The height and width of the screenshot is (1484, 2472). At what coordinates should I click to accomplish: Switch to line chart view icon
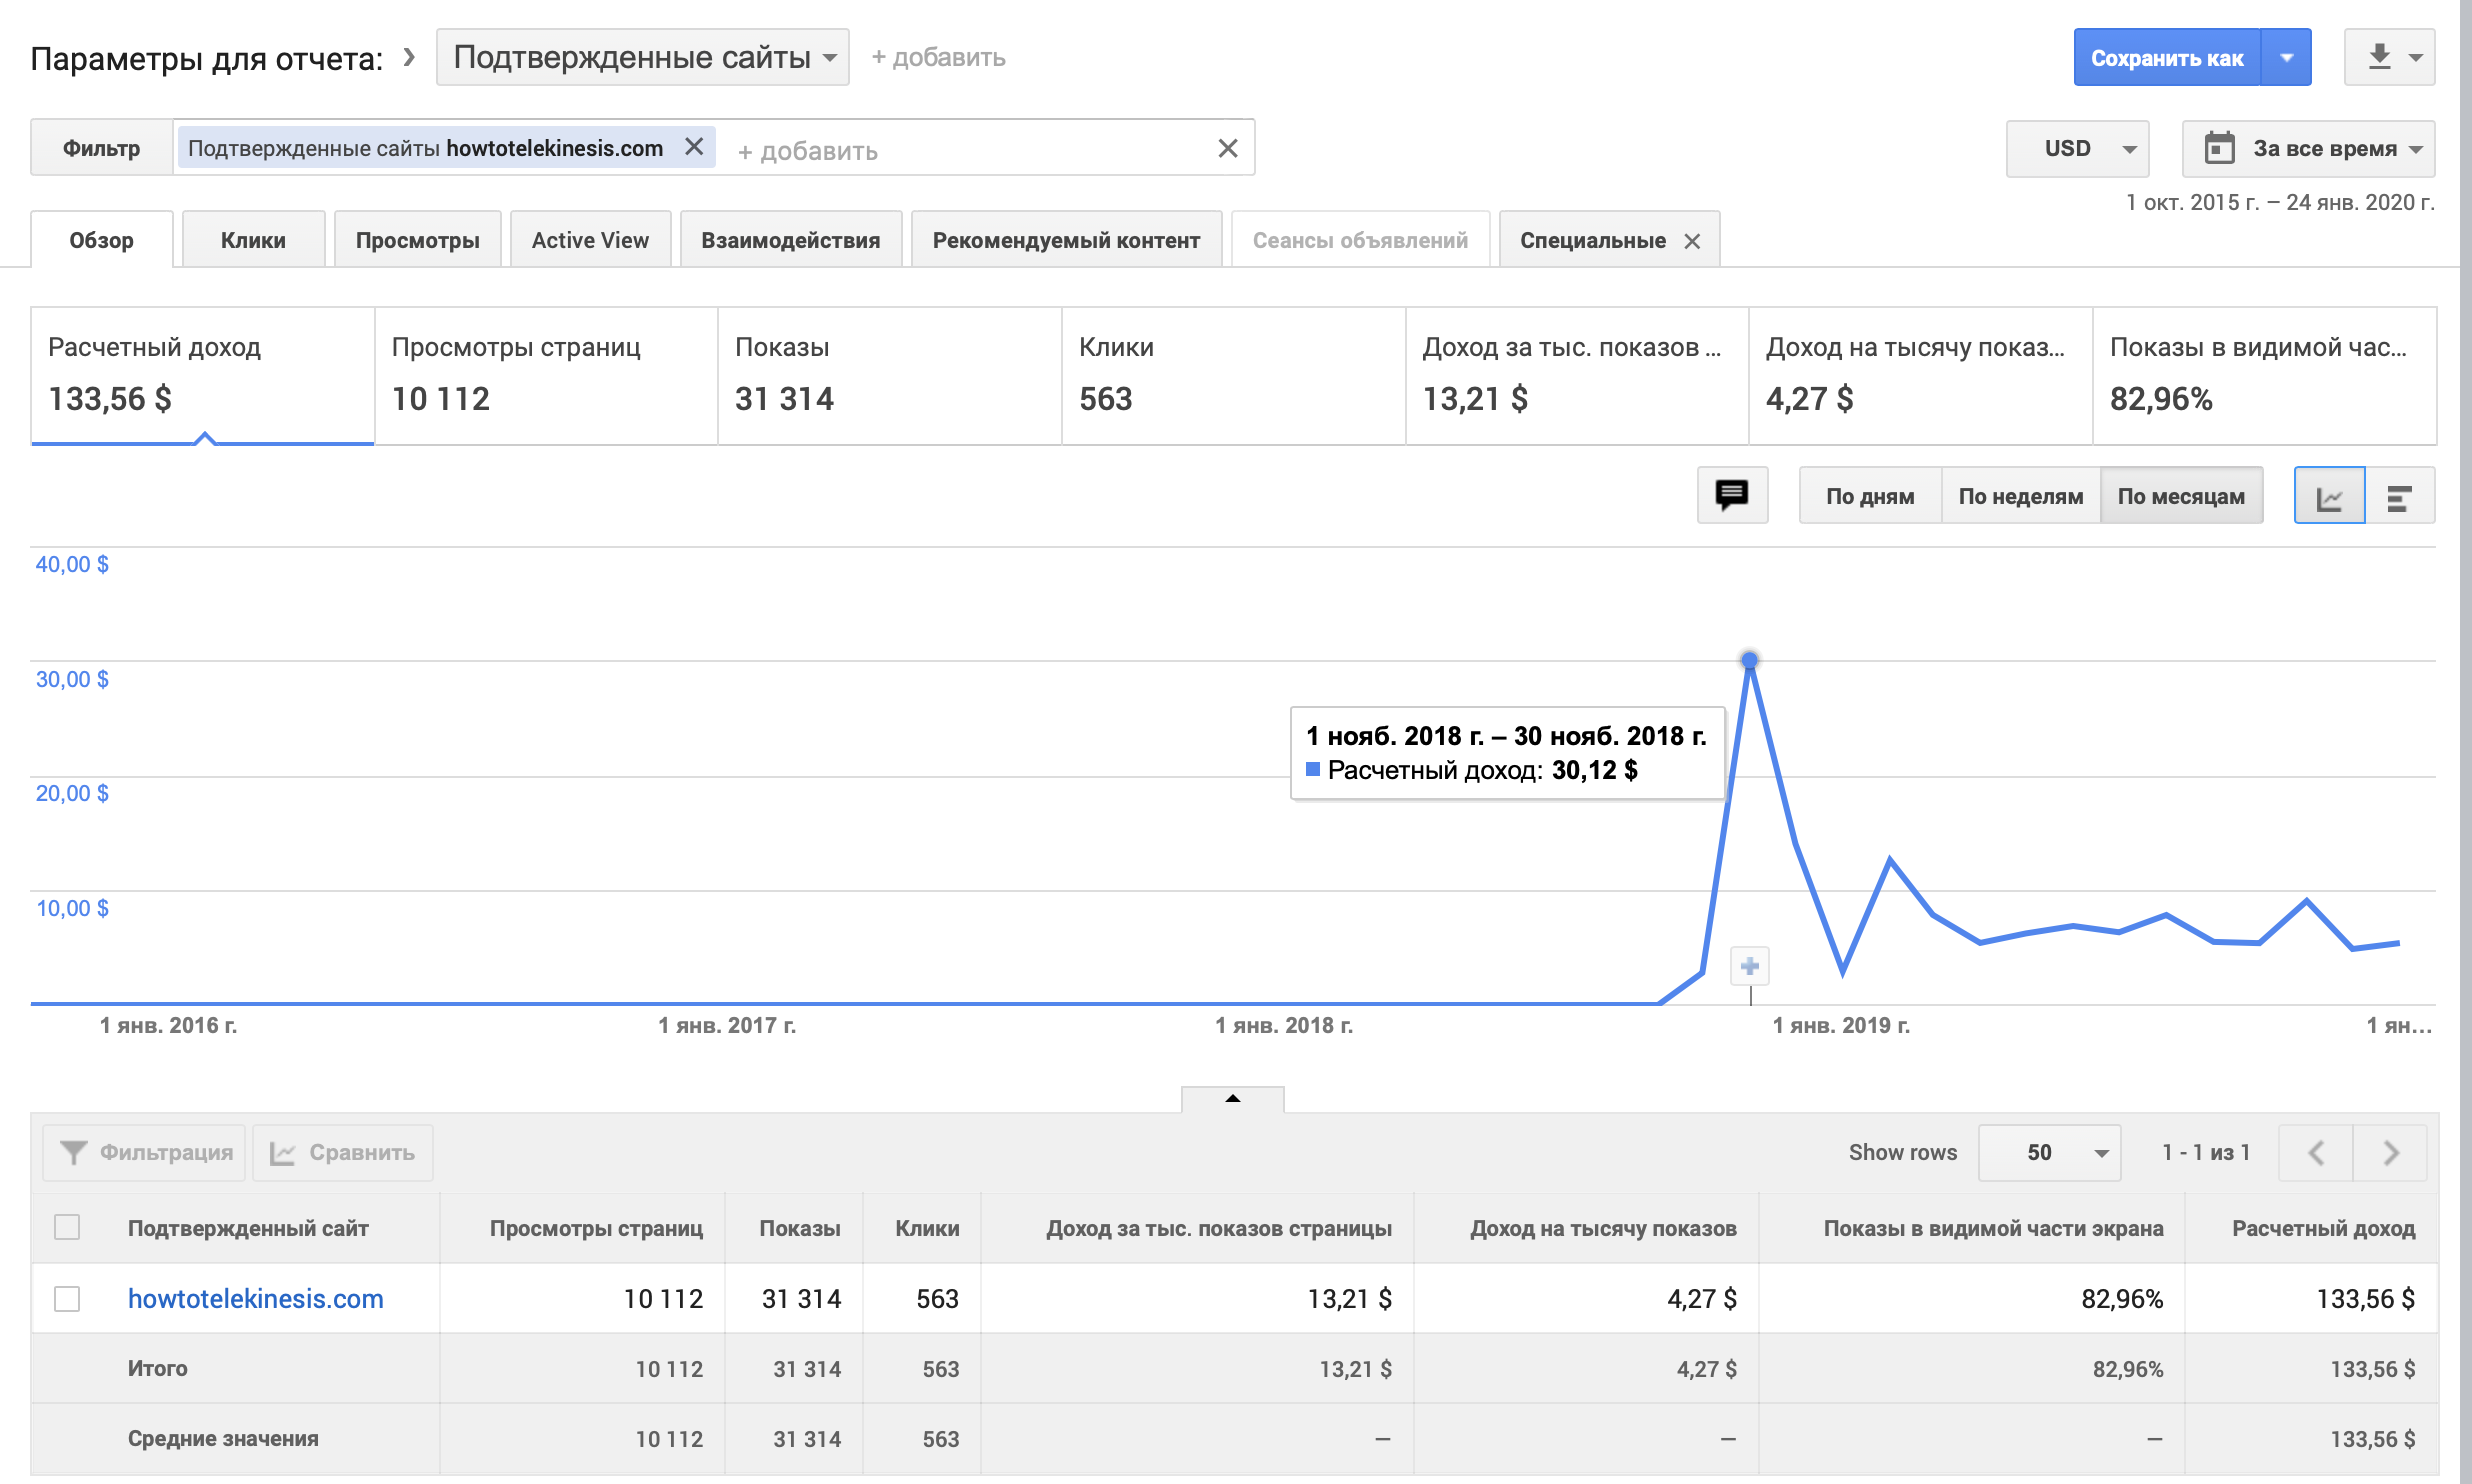click(x=2329, y=497)
